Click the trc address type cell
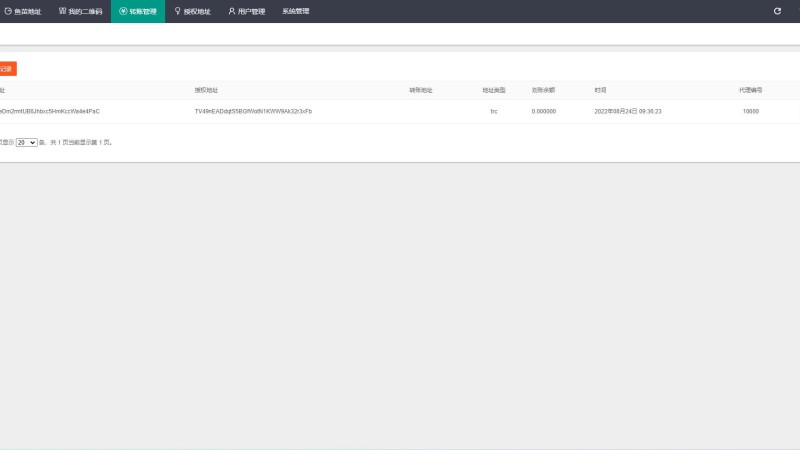The height and width of the screenshot is (450, 800). pyautogui.click(x=494, y=111)
